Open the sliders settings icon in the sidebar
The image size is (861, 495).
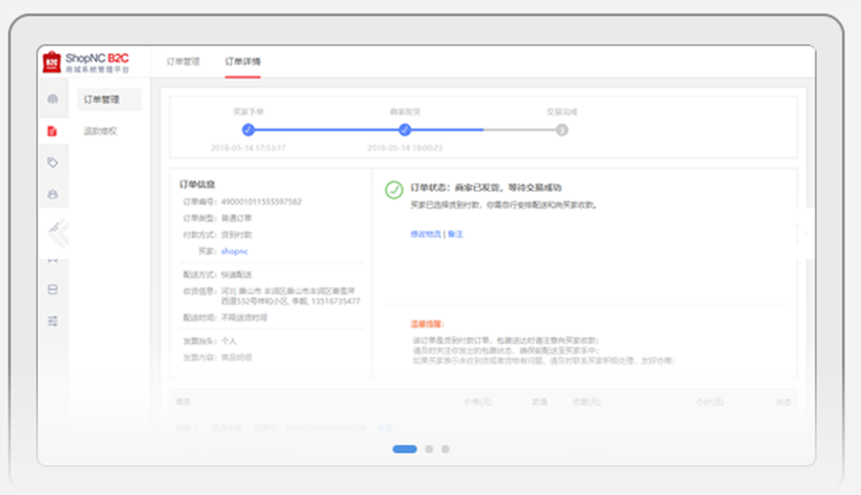click(53, 321)
